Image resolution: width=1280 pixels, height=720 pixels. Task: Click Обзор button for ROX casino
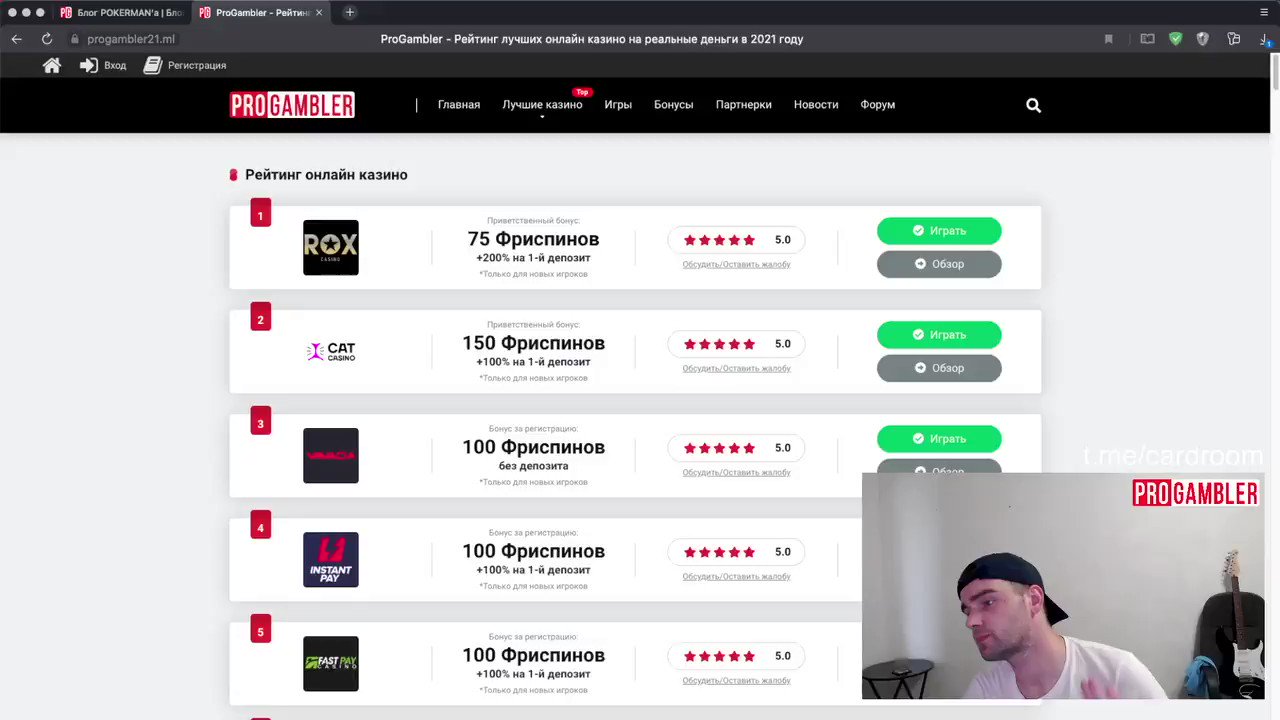coord(939,264)
